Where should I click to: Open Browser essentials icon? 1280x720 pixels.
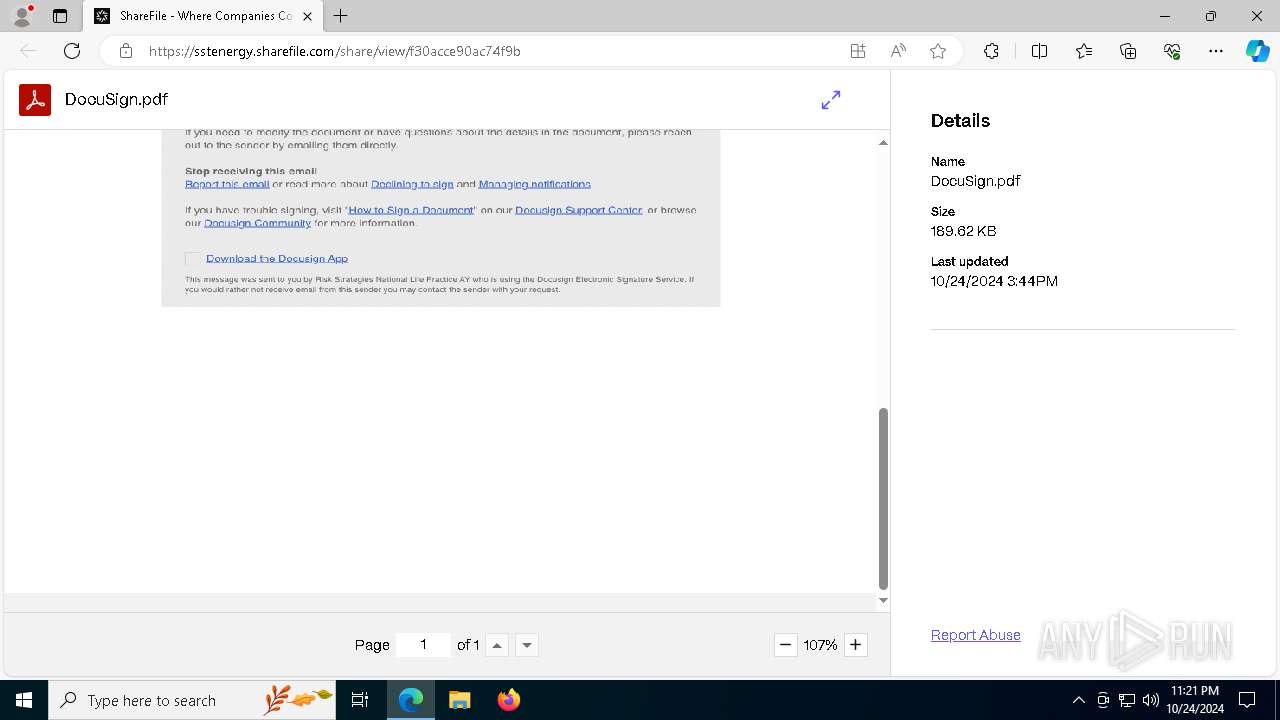1172,51
